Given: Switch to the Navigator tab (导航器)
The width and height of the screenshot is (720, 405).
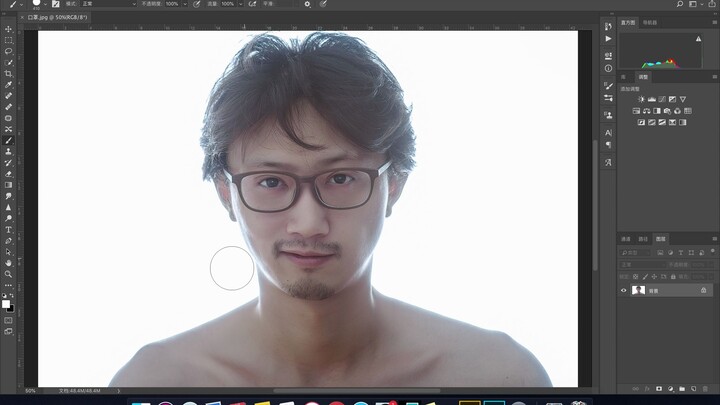Looking at the screenshot, I should point(650,21).
